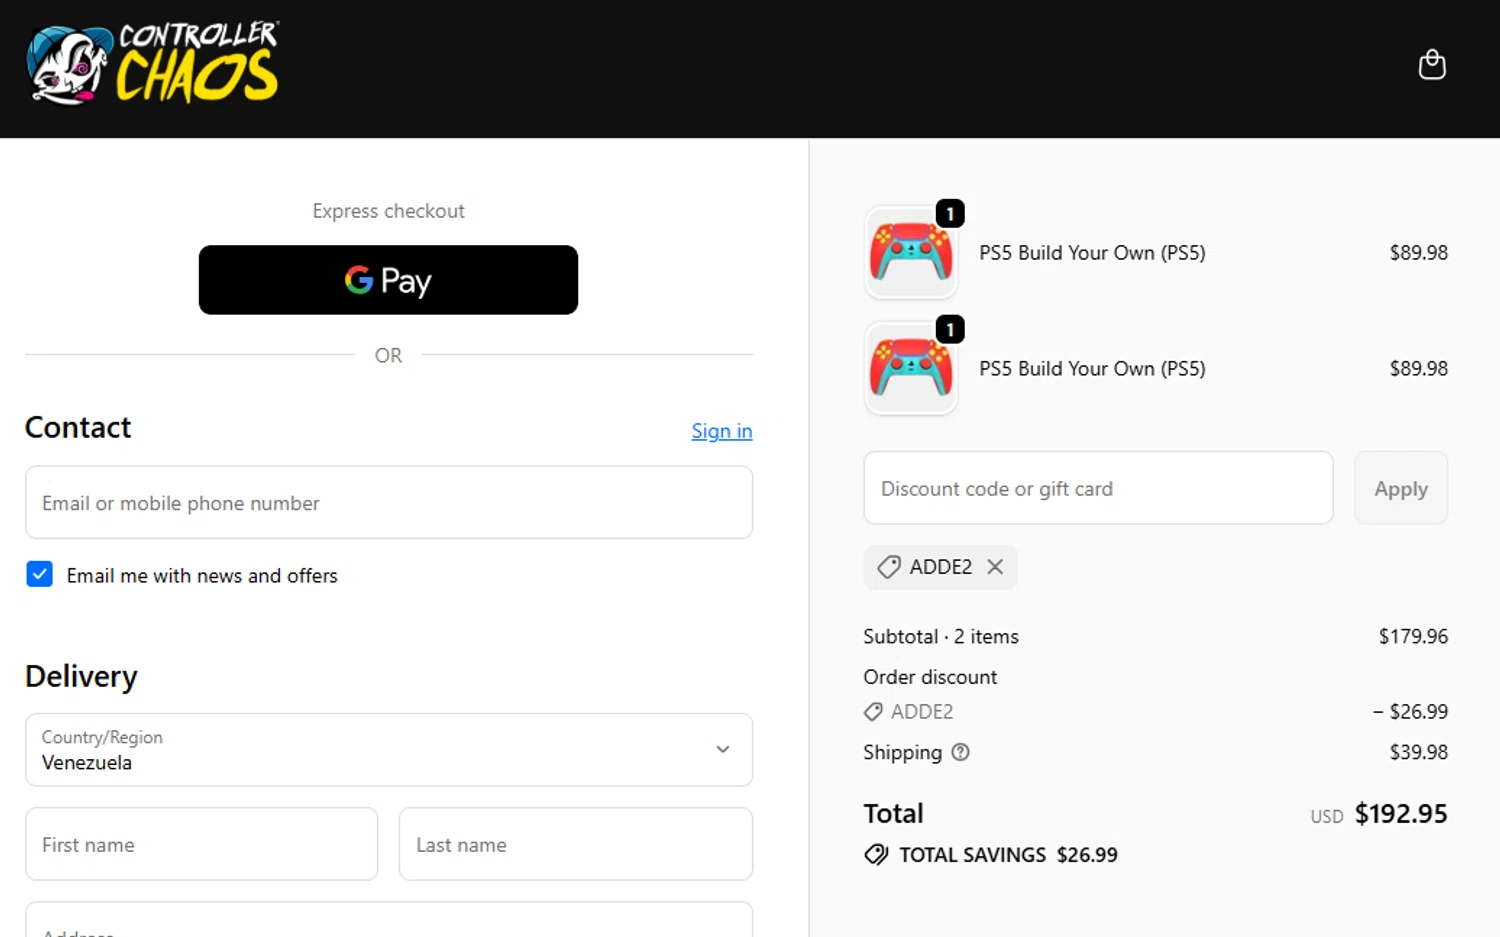This screenshot has width=1500, height=937.
Task: Click the shipping cost $39.98
Action: coord(1418,752)
